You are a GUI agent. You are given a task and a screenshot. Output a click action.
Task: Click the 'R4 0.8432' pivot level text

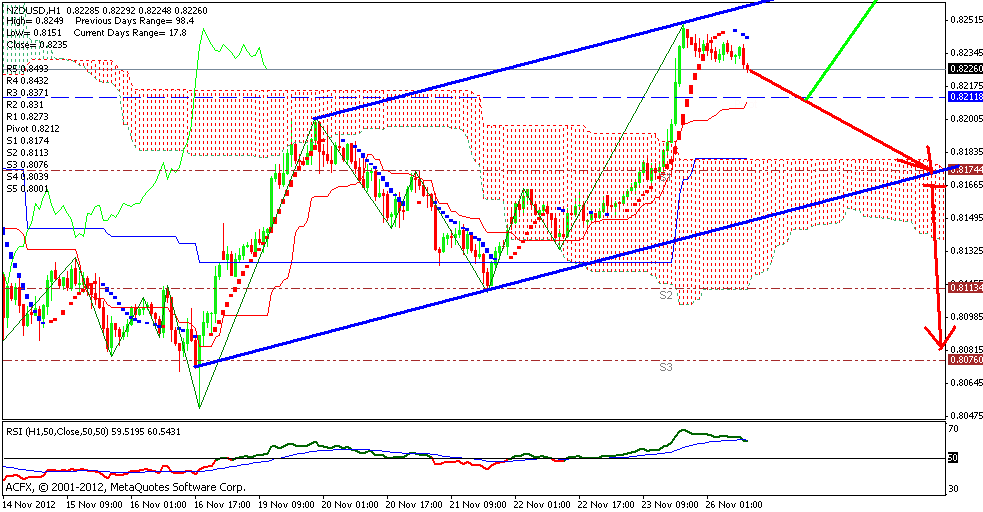point(27,81)
